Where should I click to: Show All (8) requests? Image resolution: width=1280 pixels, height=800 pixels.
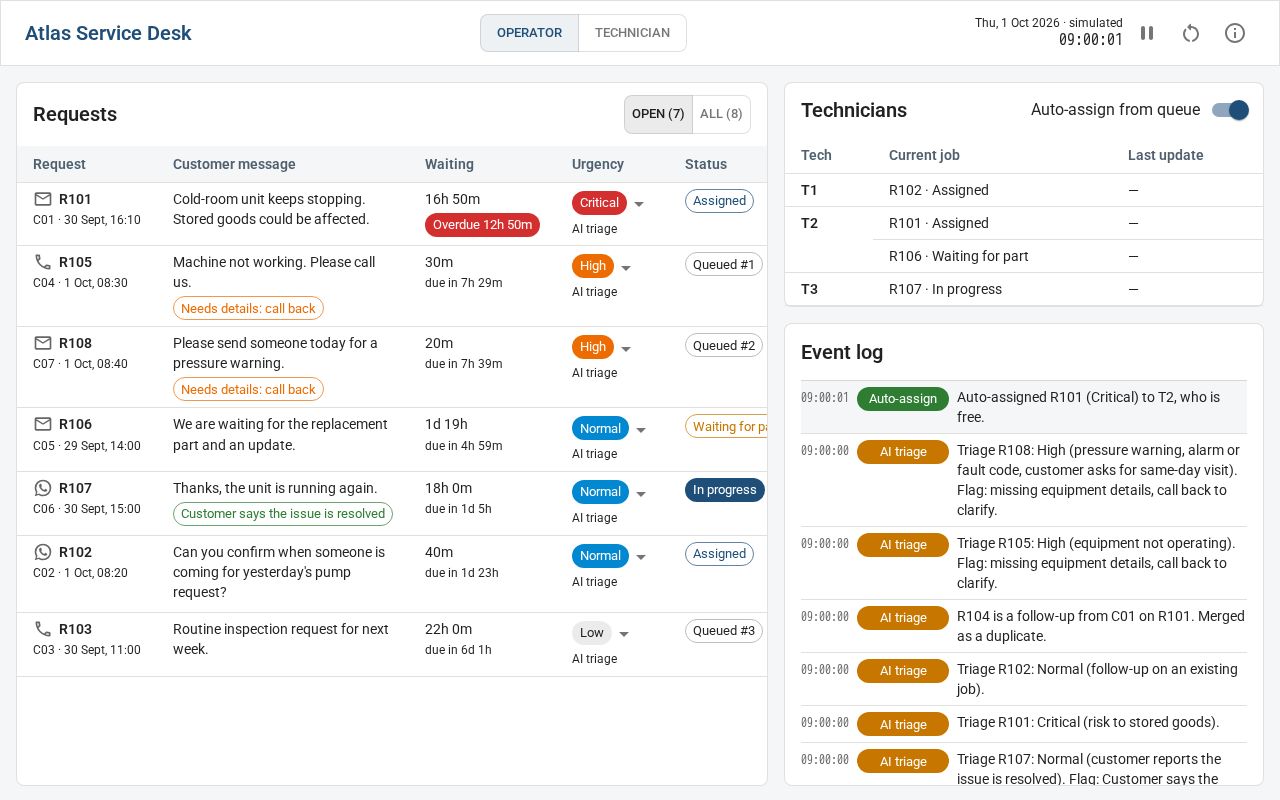[x=721, y=114]
